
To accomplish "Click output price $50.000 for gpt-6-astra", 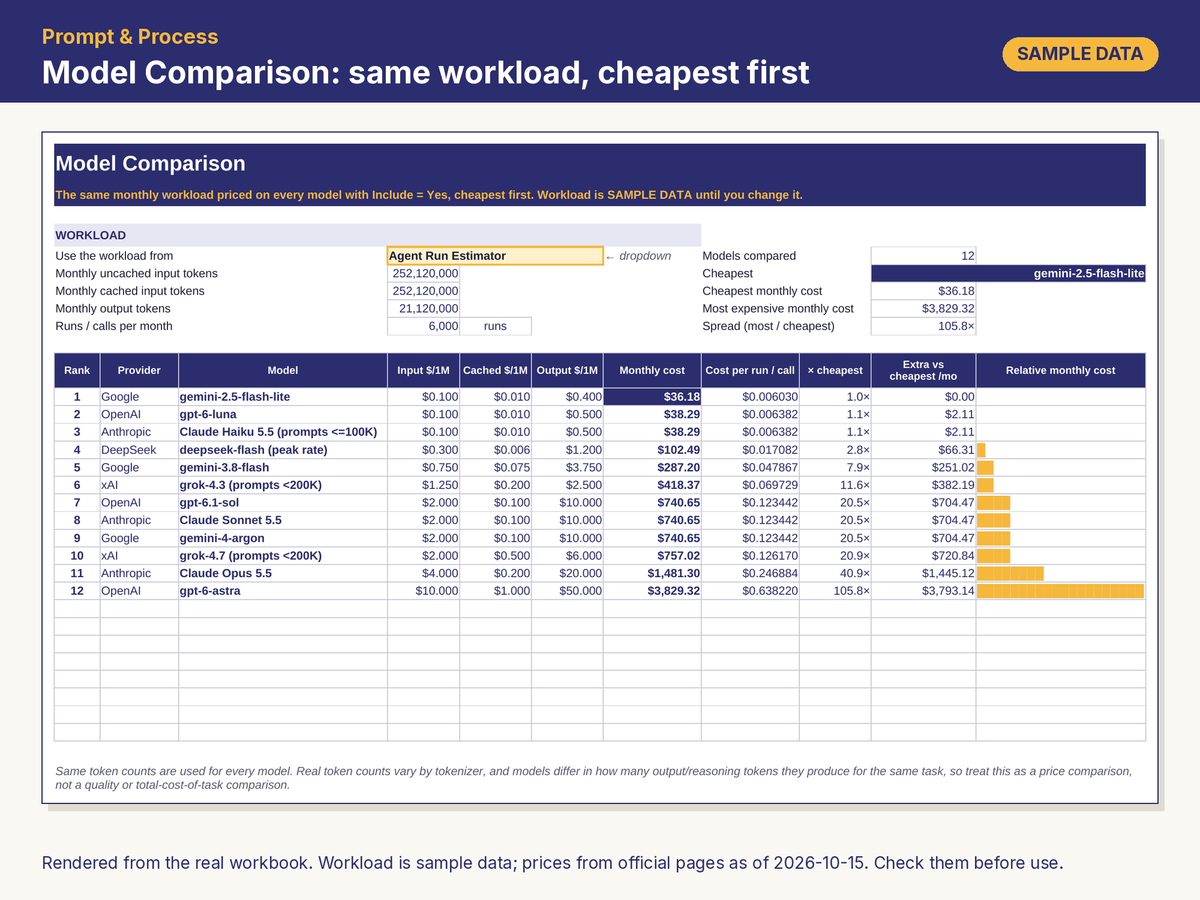I will (568, 591).
